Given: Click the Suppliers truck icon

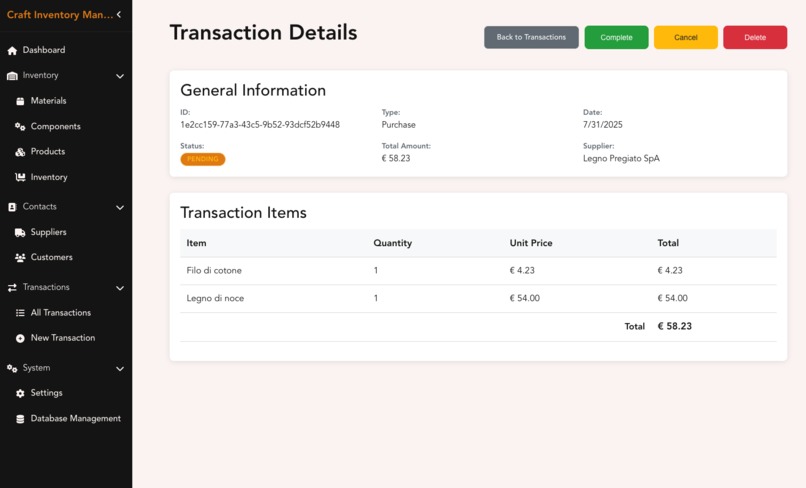Looking at the screenshot, I should tap(20, 232).
